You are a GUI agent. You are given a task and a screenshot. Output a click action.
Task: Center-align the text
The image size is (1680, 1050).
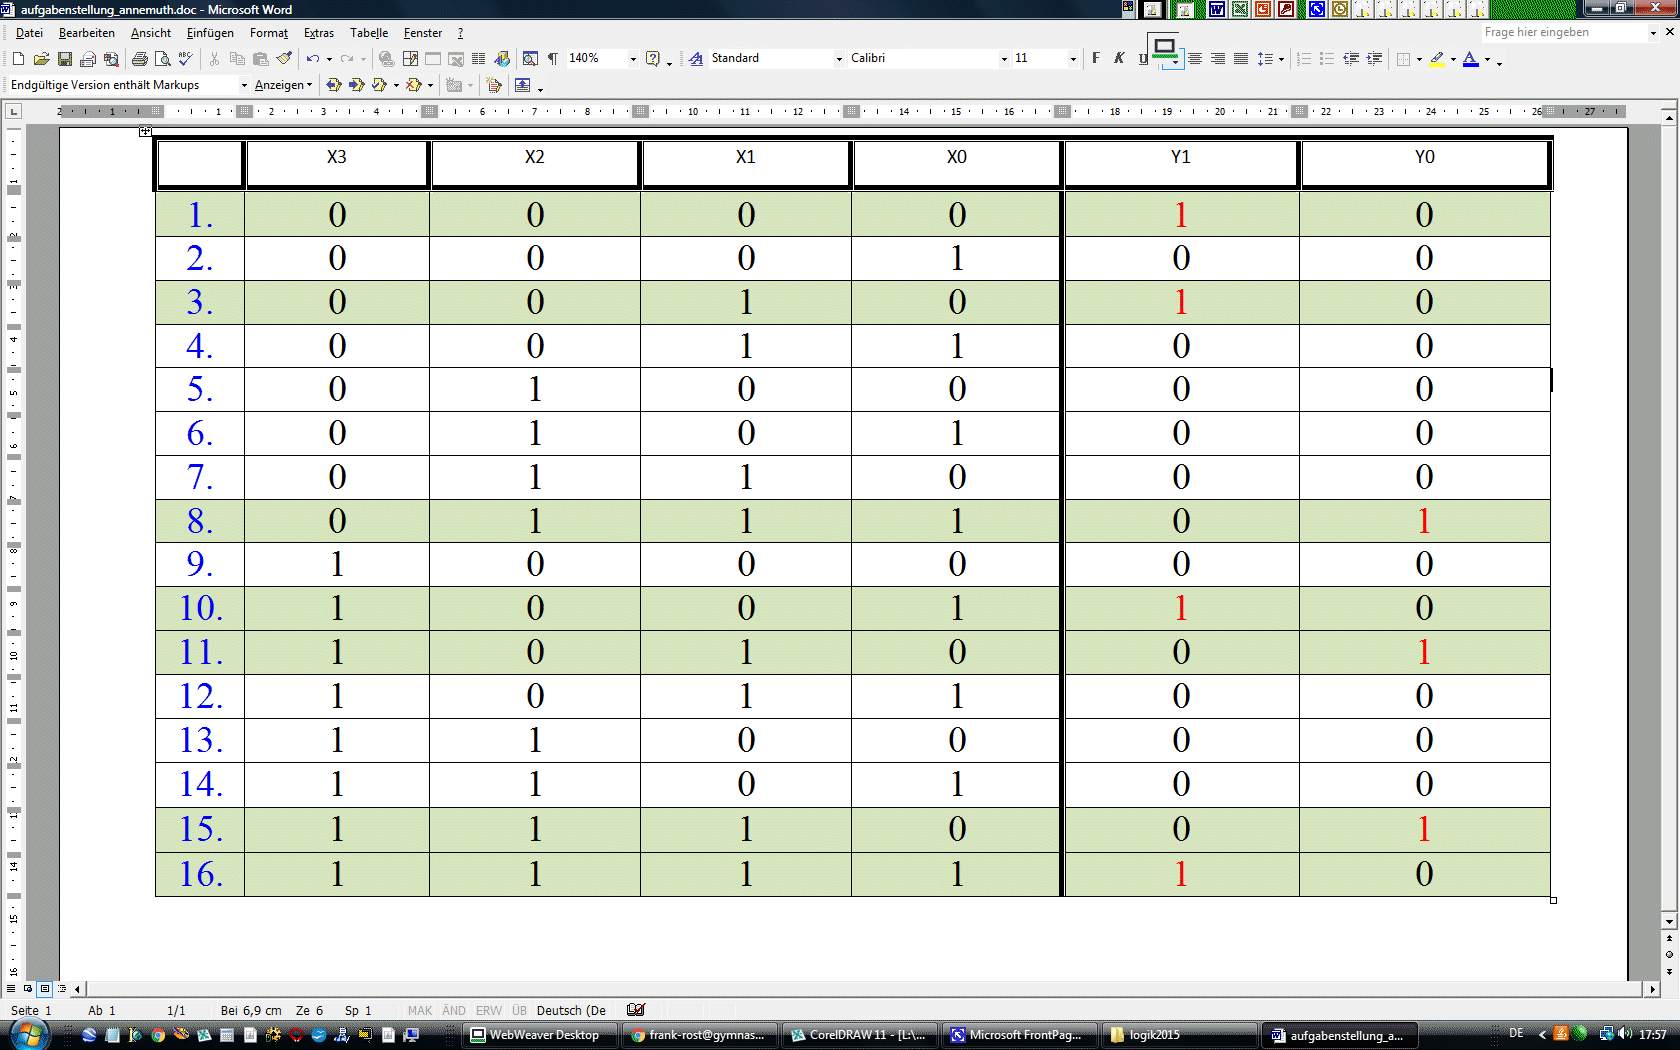pyautogui.click(x=1195, y=59)
